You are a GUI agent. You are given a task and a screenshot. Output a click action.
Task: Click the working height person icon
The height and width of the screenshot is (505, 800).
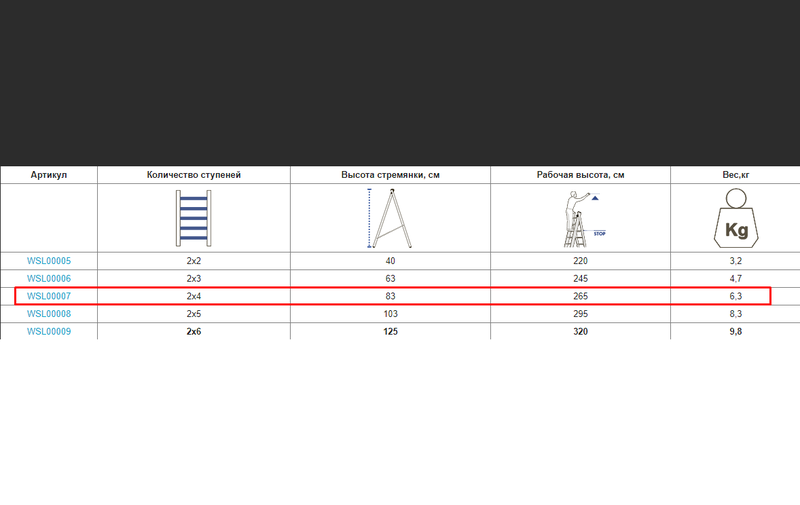click(584, 219)
